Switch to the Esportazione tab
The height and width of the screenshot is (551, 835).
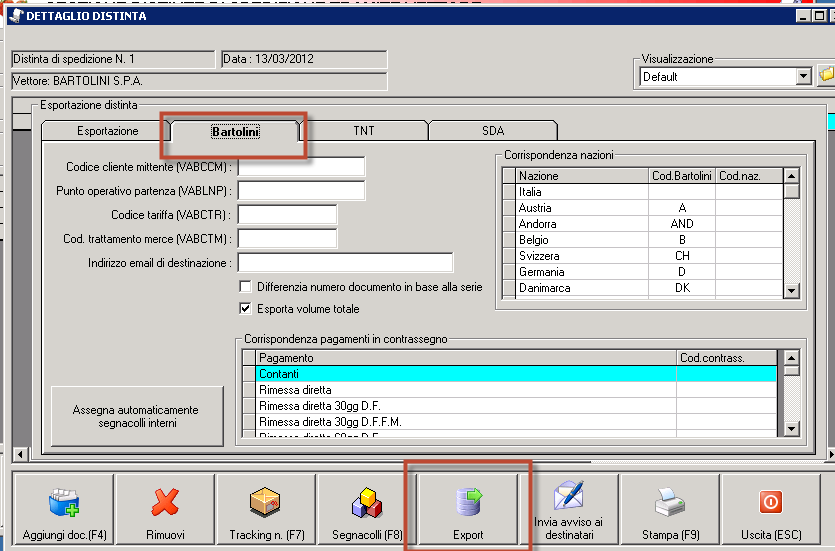[x=107, y=131]
